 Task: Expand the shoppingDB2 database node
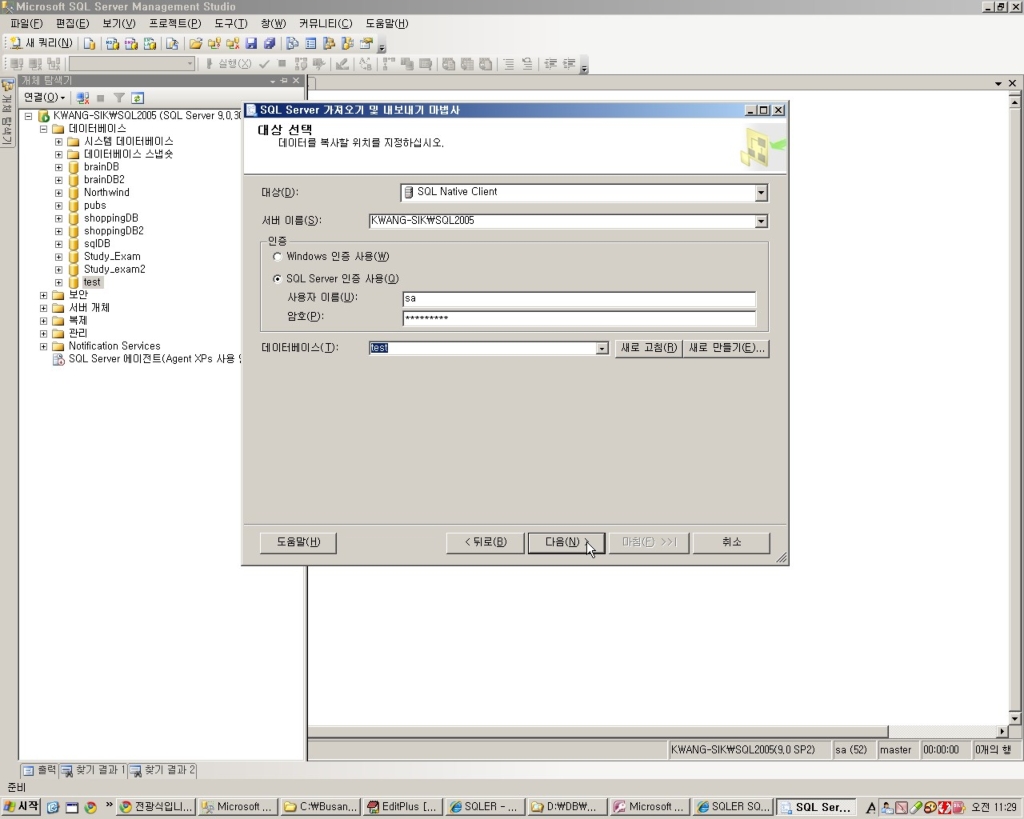point(59,231)
